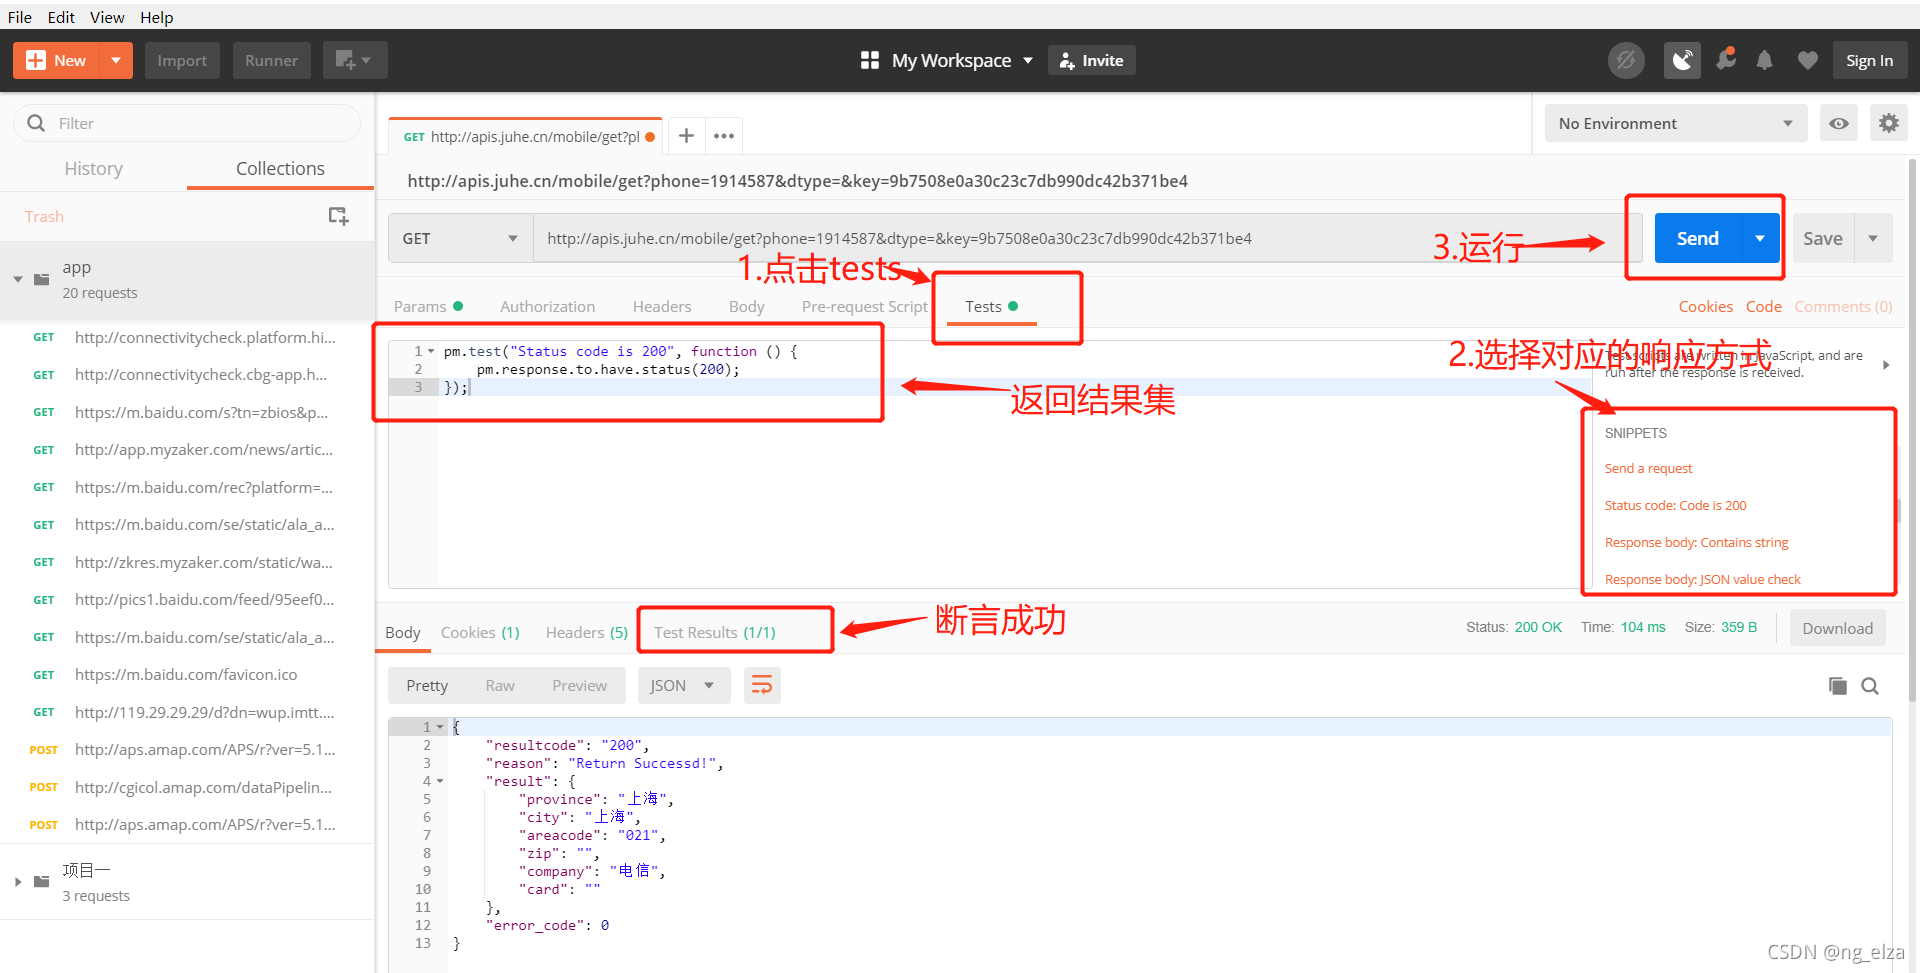The width and height of the screenshot is (1920, 973).
Task: Open the Pre-request Script tab
Action: 864,306
